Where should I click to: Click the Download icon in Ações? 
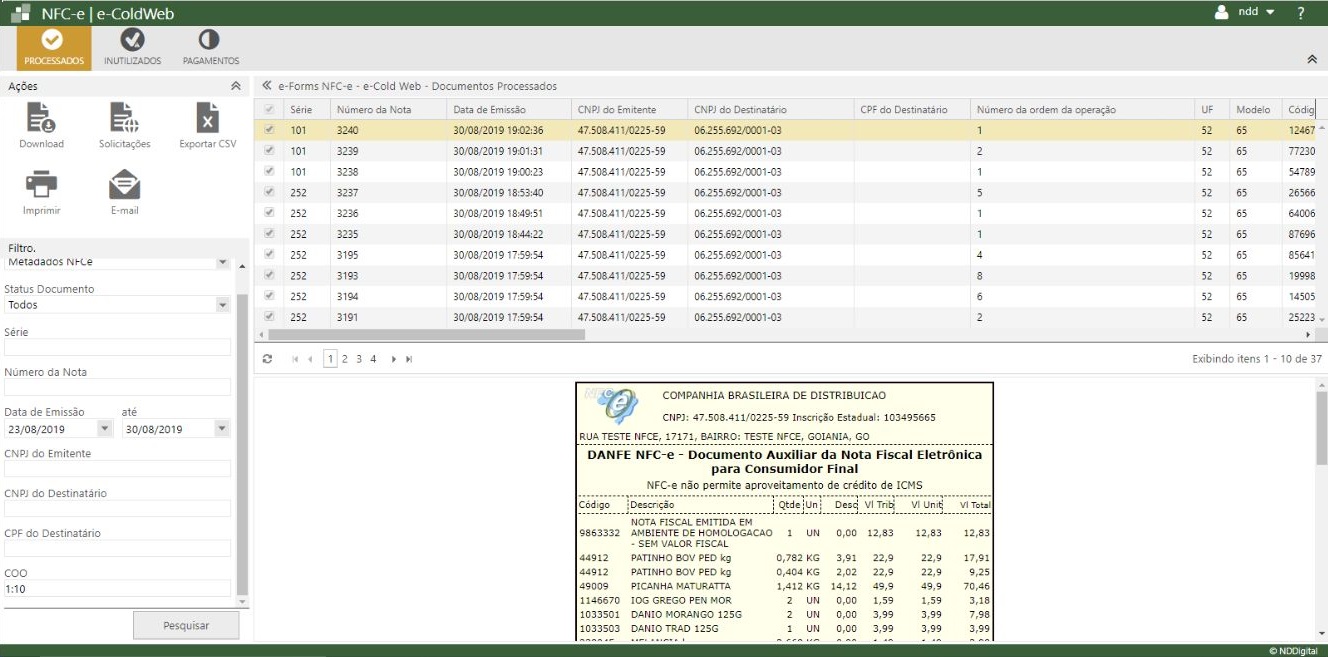pyautogui.click(x=41, y=119)
